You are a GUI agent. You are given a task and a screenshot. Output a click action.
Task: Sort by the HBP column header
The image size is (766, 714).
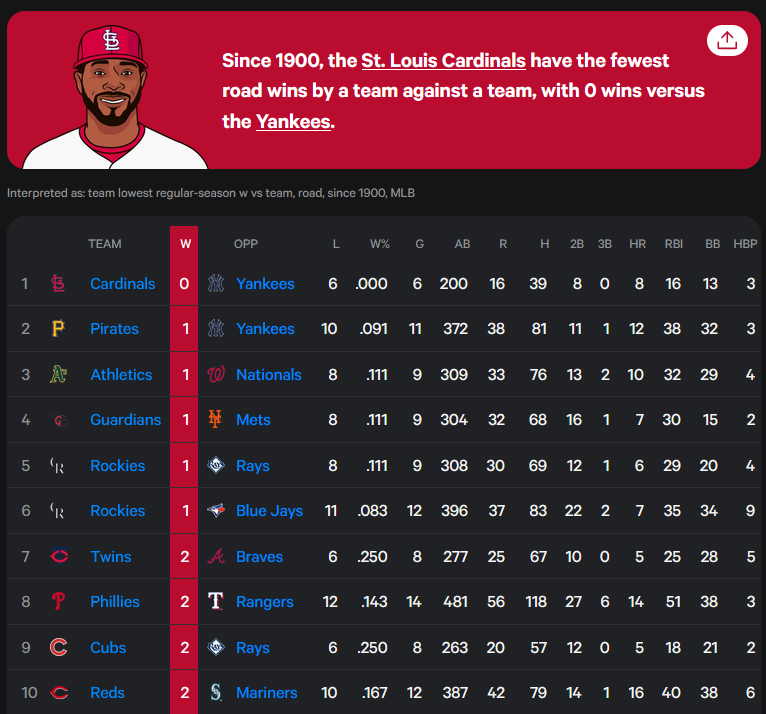pos(745,244)
